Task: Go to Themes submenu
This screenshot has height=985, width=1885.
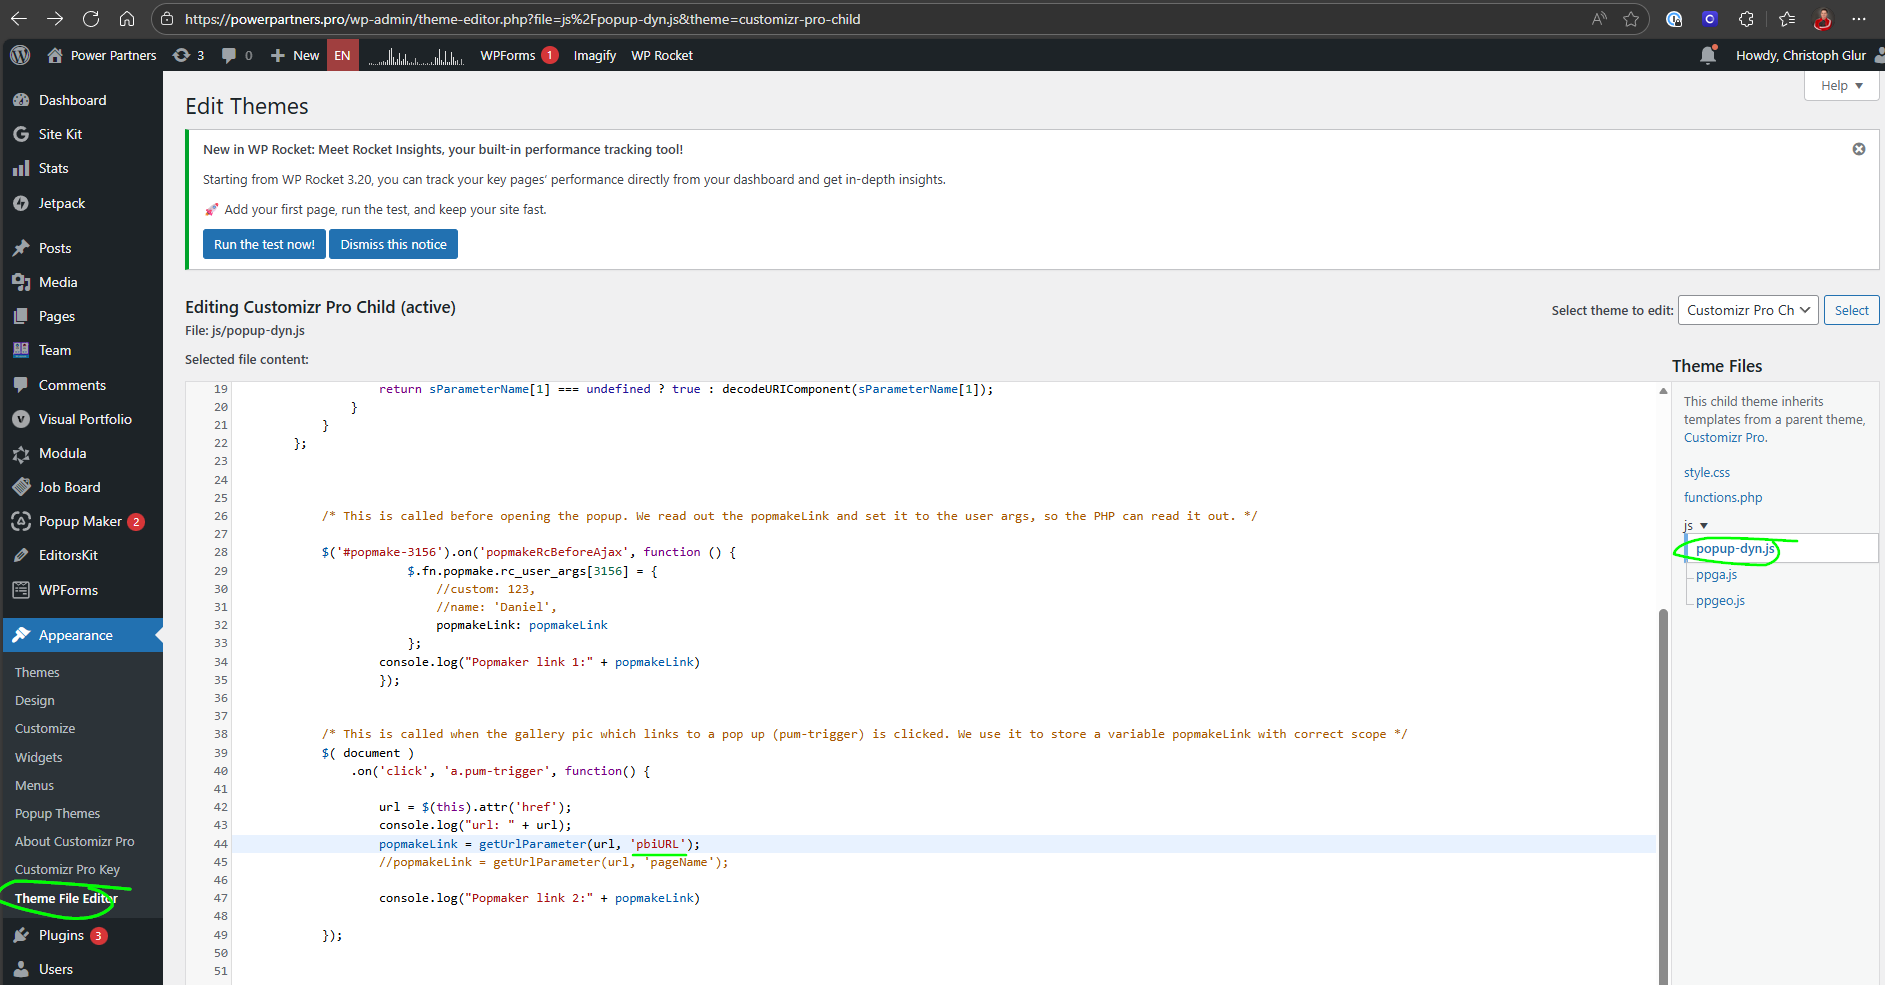Action: [37, 672]
